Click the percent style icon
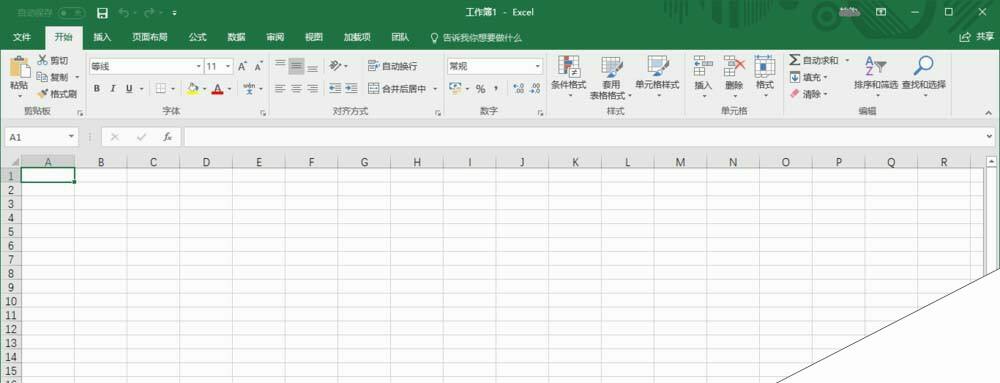The width and height of the screenshot is (1000, 383). point(480,89)
